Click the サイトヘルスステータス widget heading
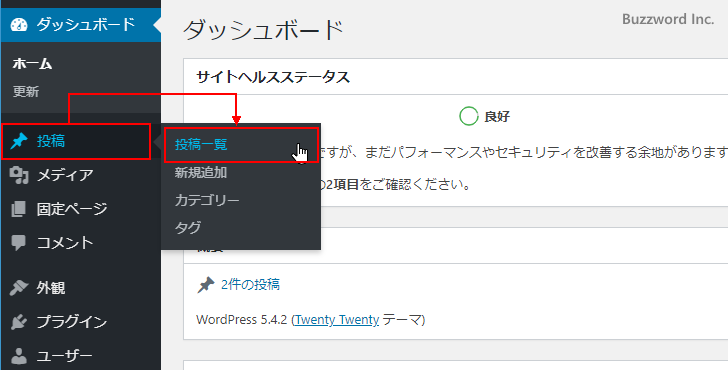 point(273,77)
